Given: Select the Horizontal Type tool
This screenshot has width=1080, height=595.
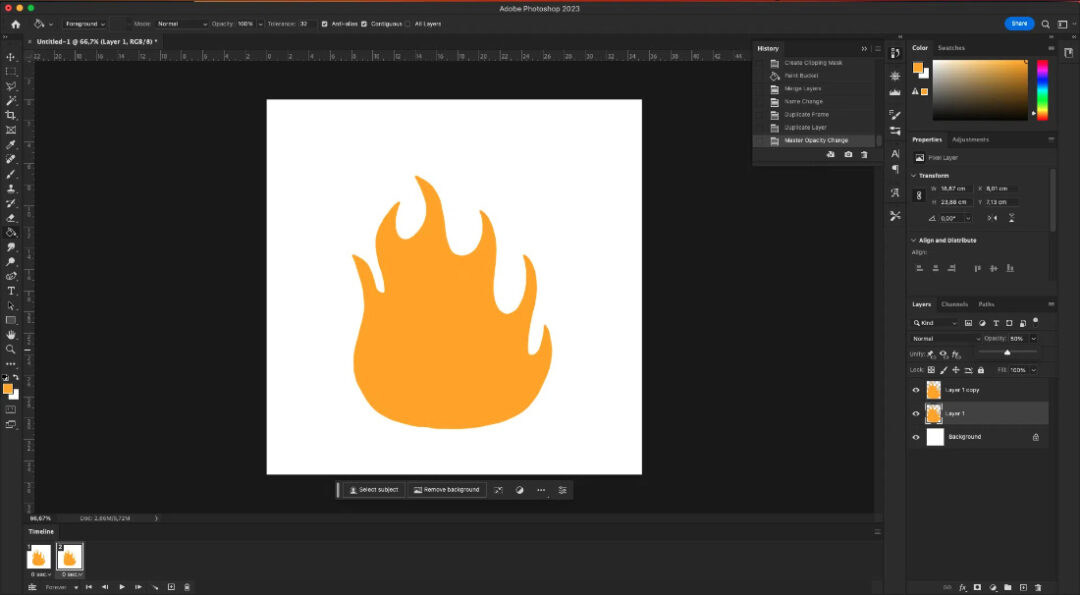Looking at the screenshot, I should 10,291.
